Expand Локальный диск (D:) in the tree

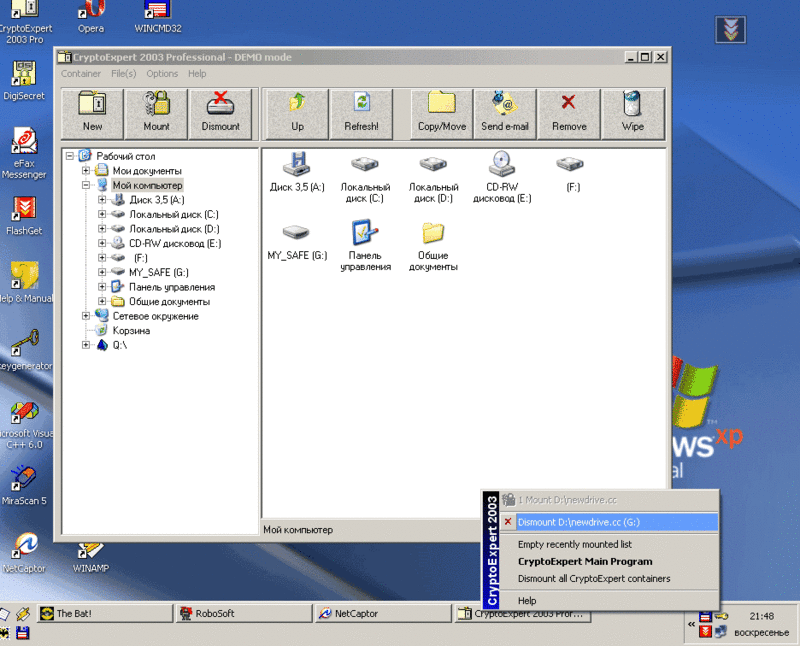coord(102,229)
